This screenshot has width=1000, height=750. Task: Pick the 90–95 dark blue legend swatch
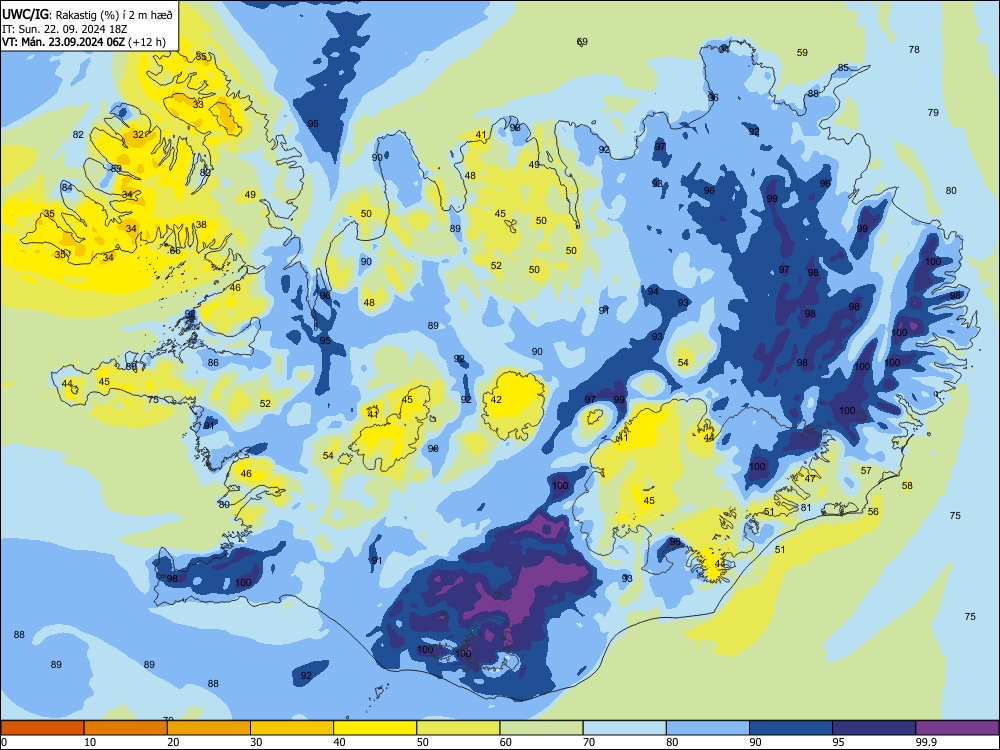[791, 728]
